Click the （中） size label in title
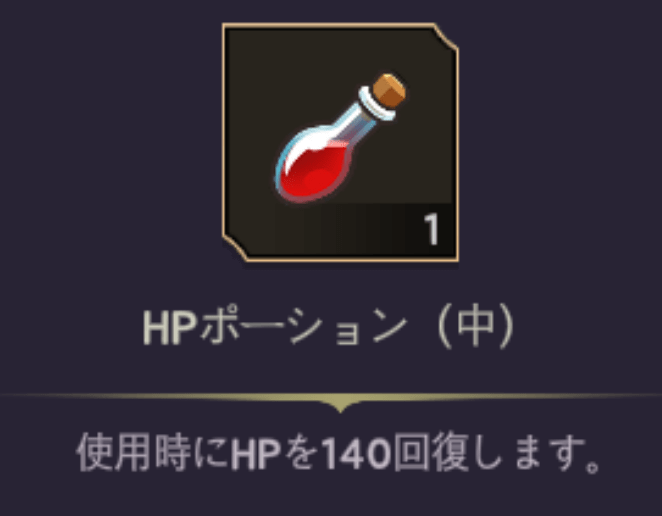Viewport: 662px width, 516px height. pos(476,326)
